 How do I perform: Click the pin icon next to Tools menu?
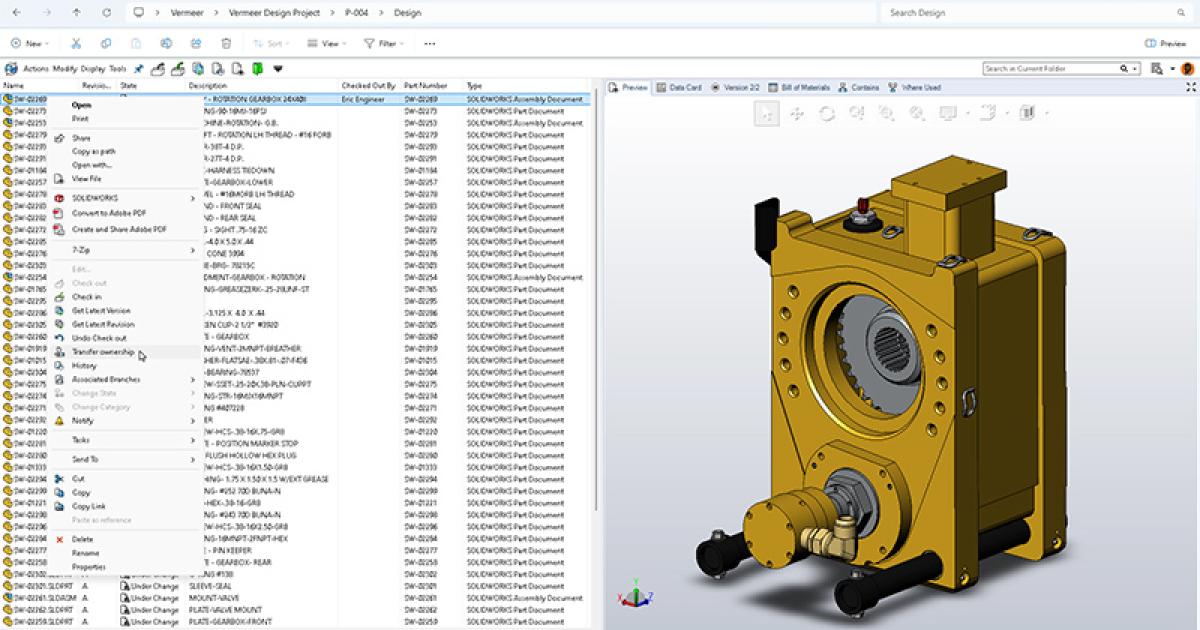(139, 70)
